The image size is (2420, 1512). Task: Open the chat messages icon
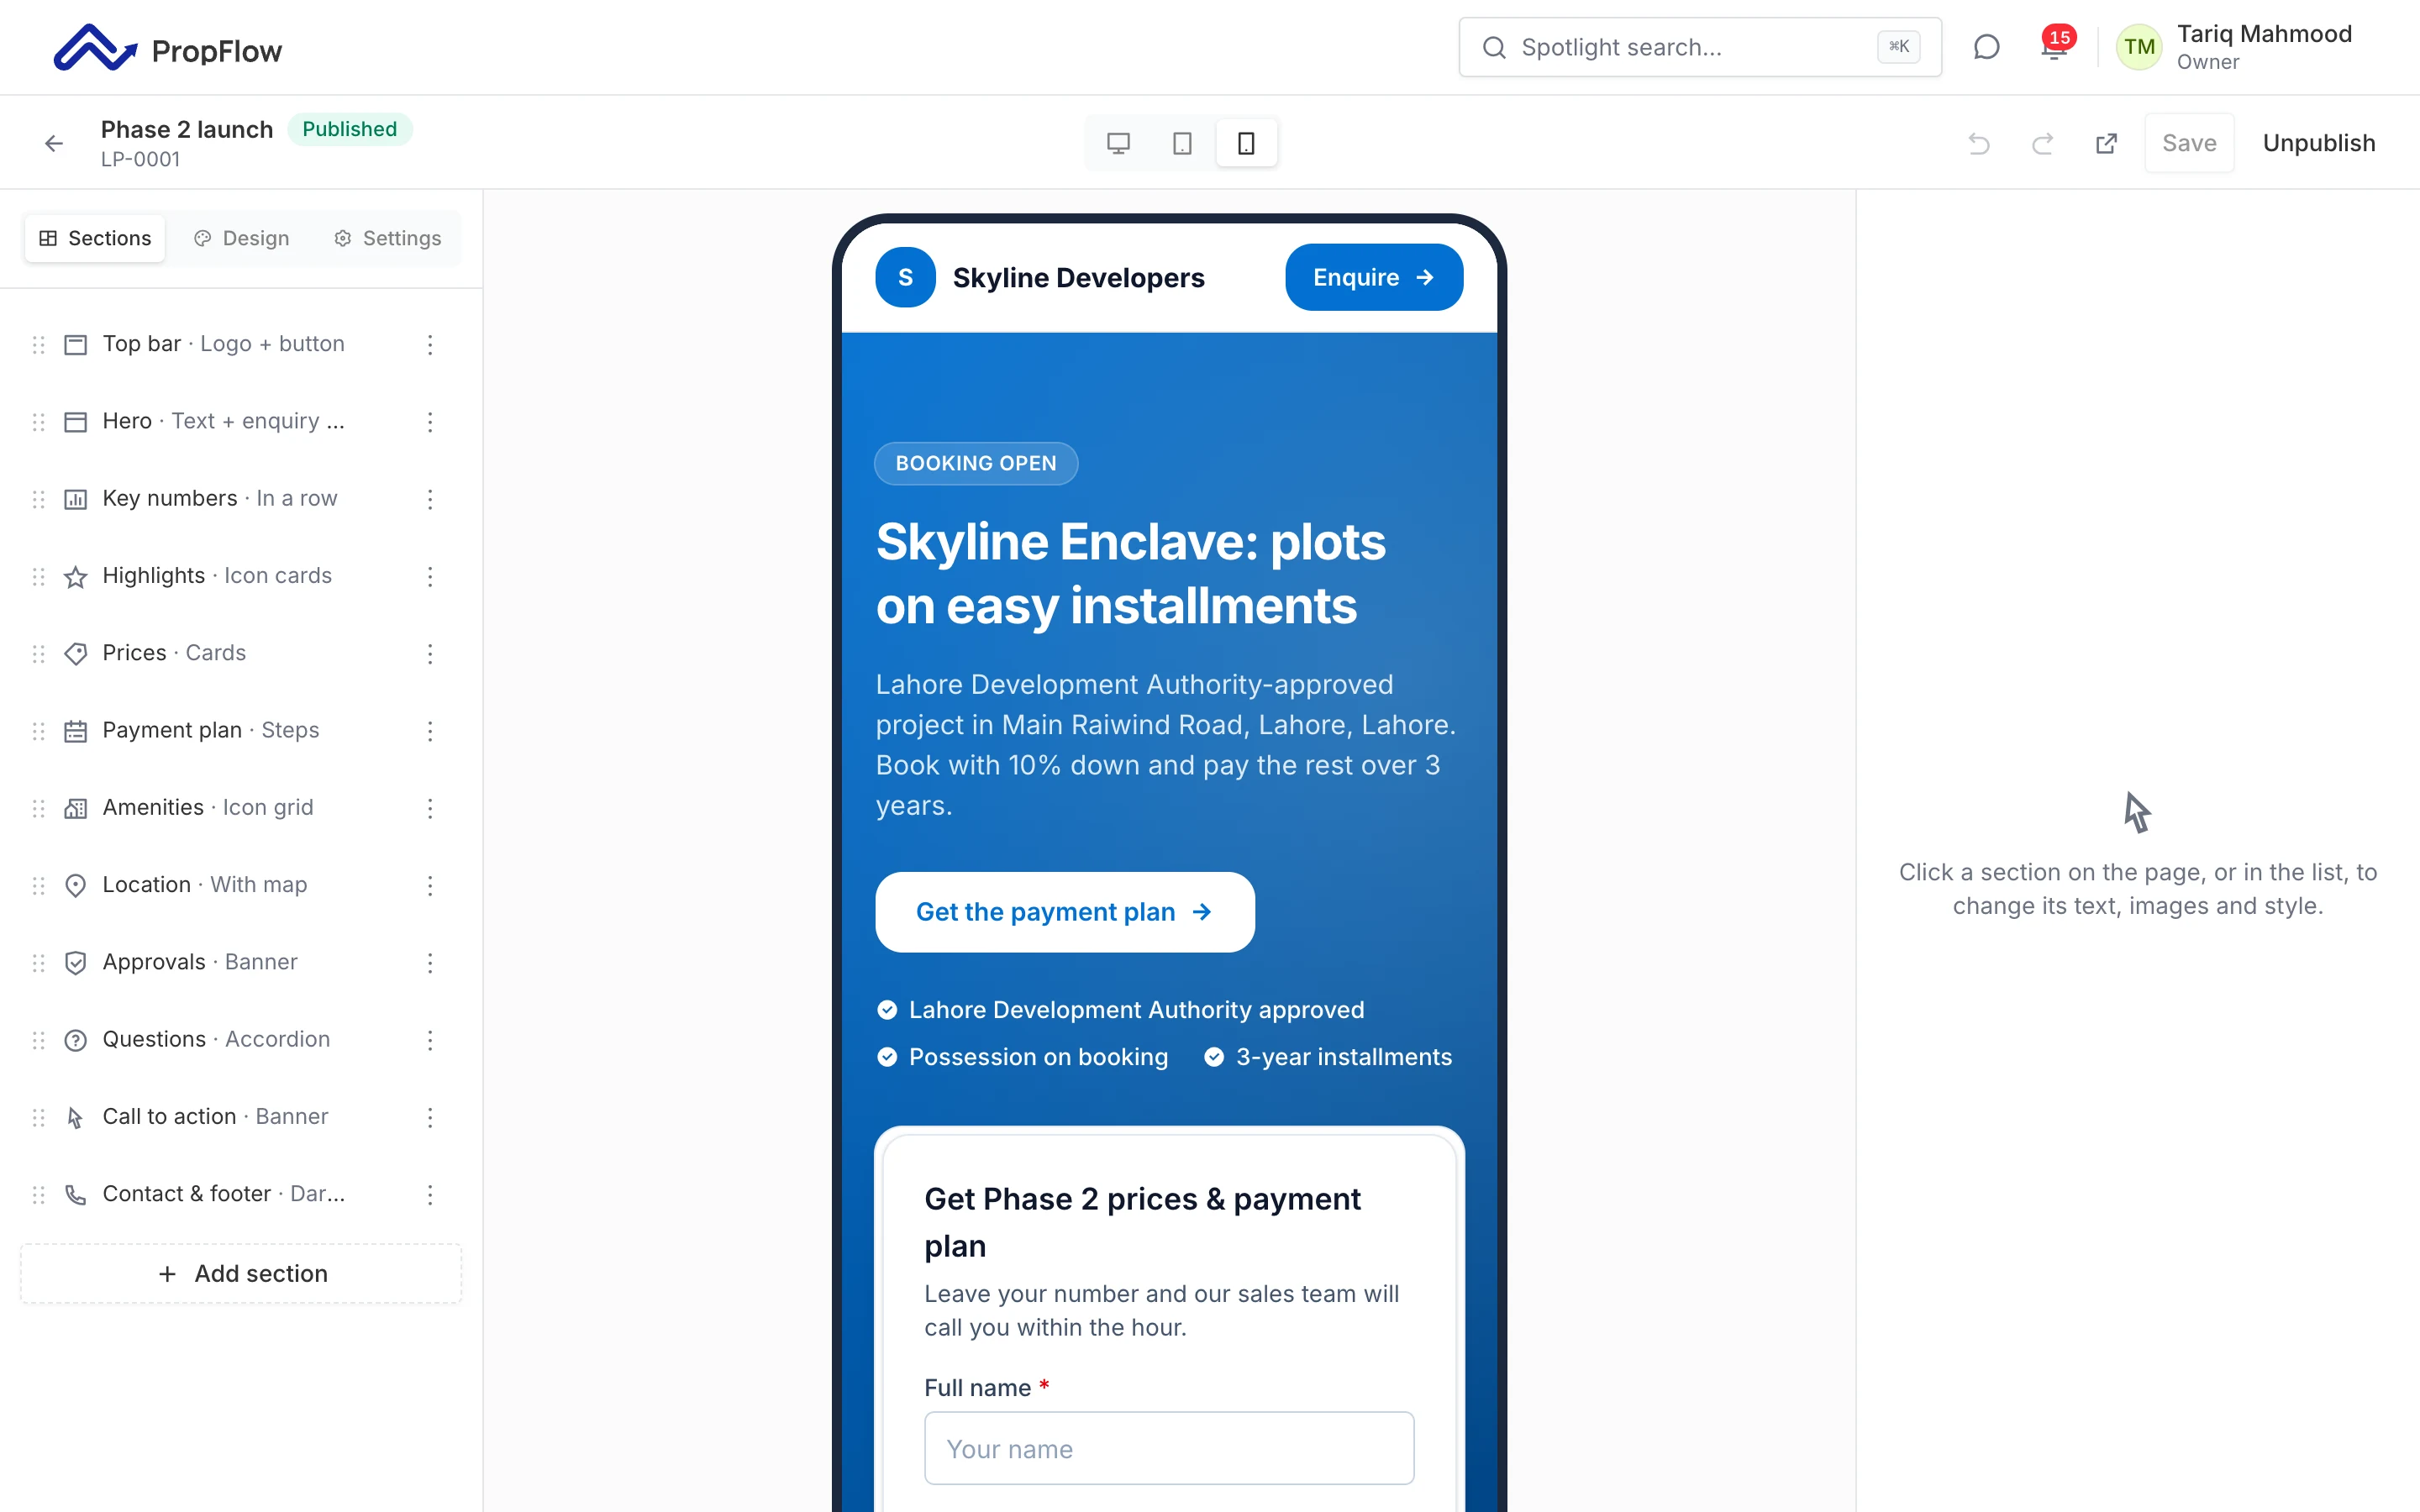click(1986, 47)
